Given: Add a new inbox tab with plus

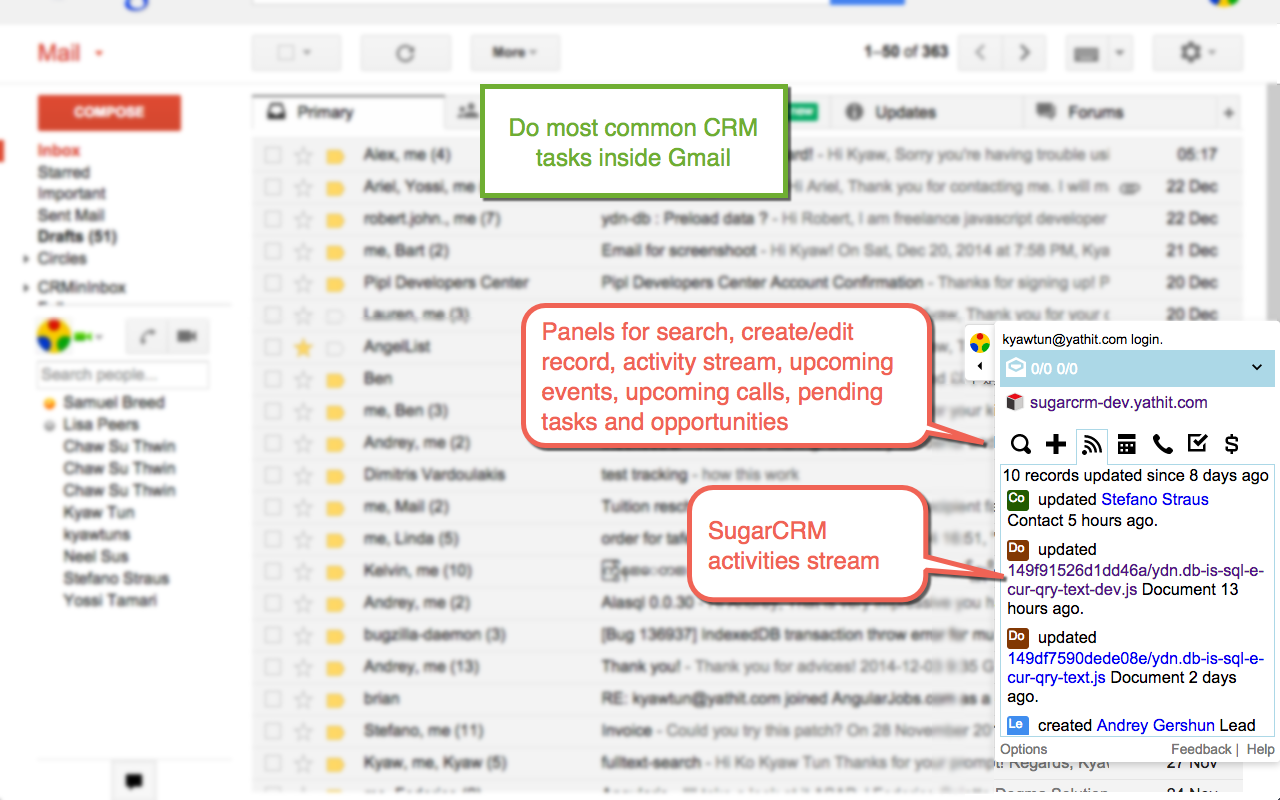Looking at the screenshot, I should point(1229,113).
